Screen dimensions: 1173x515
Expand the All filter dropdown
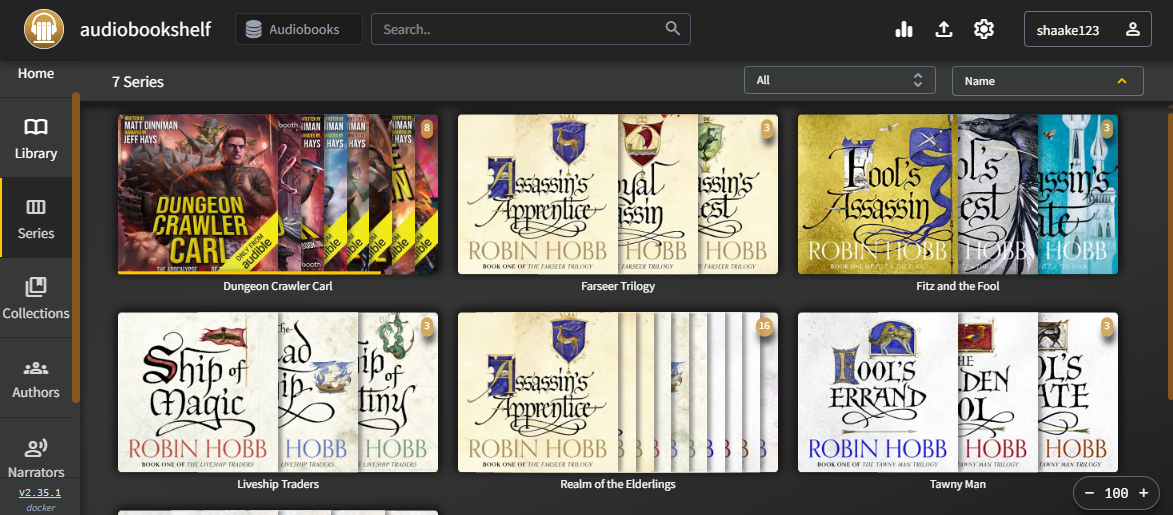839,80
